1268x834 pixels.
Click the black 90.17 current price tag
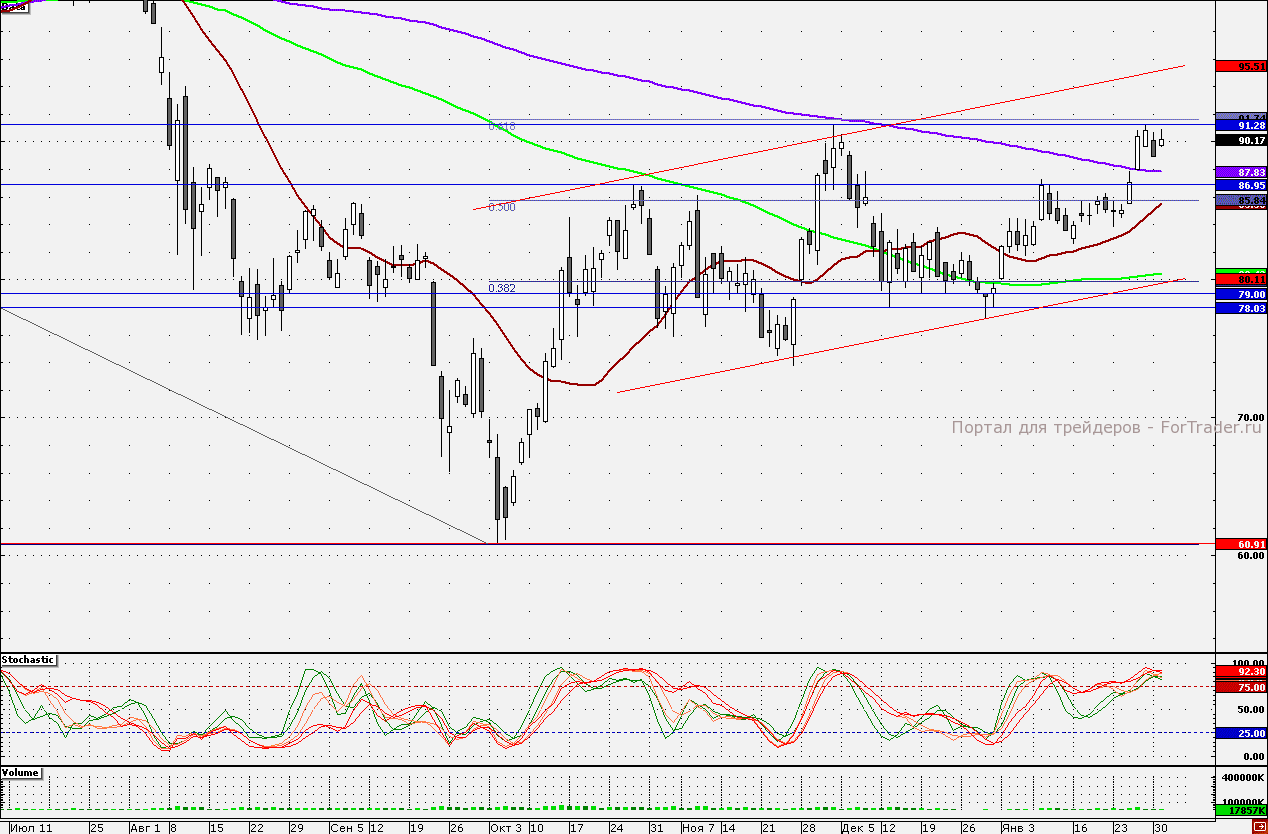(x=1240, y=141)
